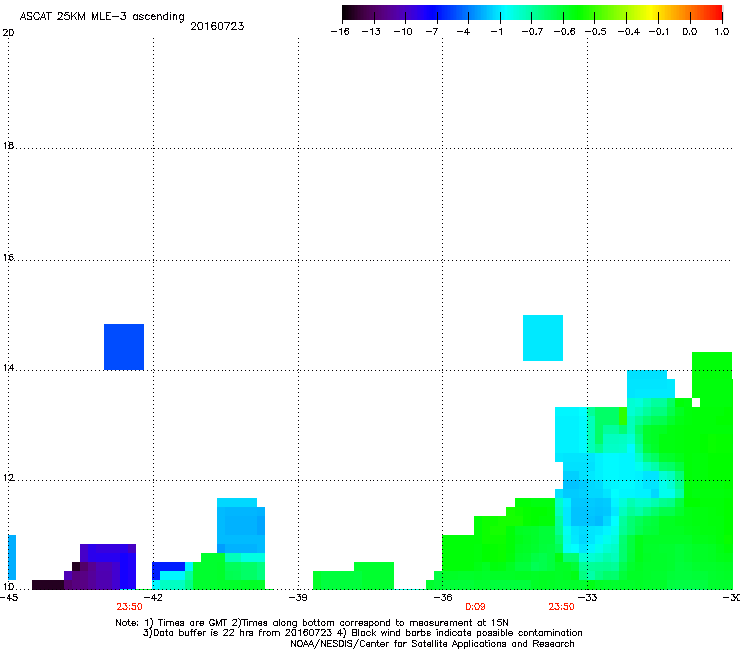Click the -4 colorbar label
The height and width of the screenshot is (650, 740).
click(x=463, y=32)
